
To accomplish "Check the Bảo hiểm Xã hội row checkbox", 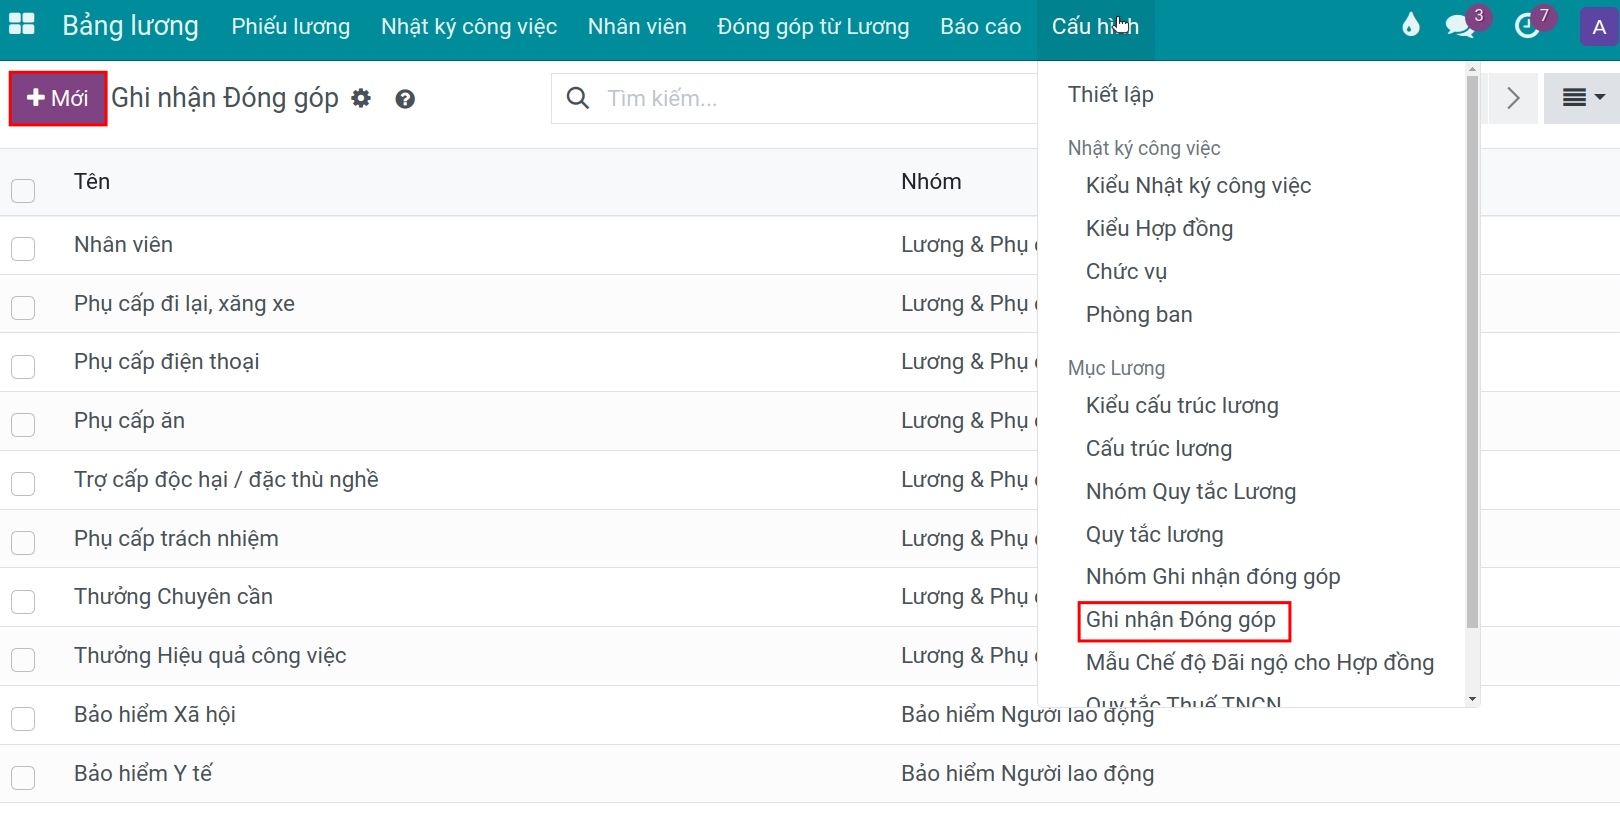I will coord(23,719).
